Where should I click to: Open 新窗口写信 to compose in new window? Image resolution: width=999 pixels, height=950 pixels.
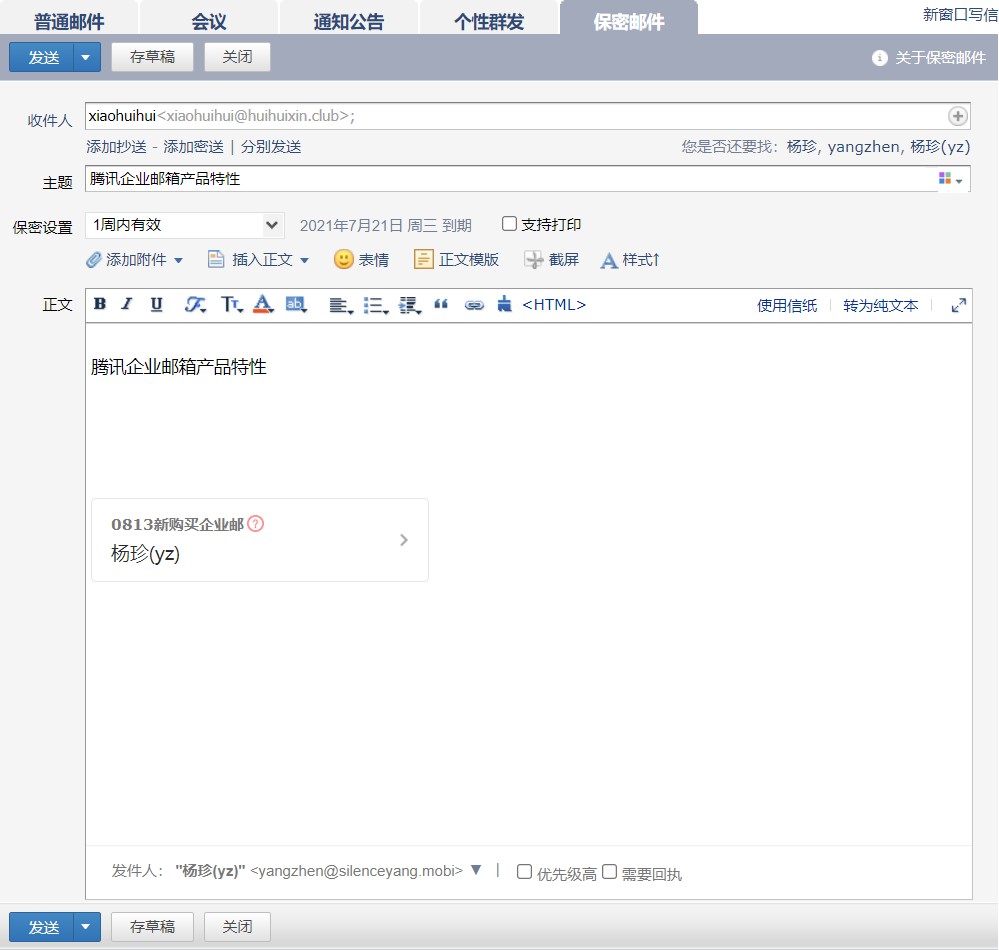pyautogui.click(x=960, y=15)
